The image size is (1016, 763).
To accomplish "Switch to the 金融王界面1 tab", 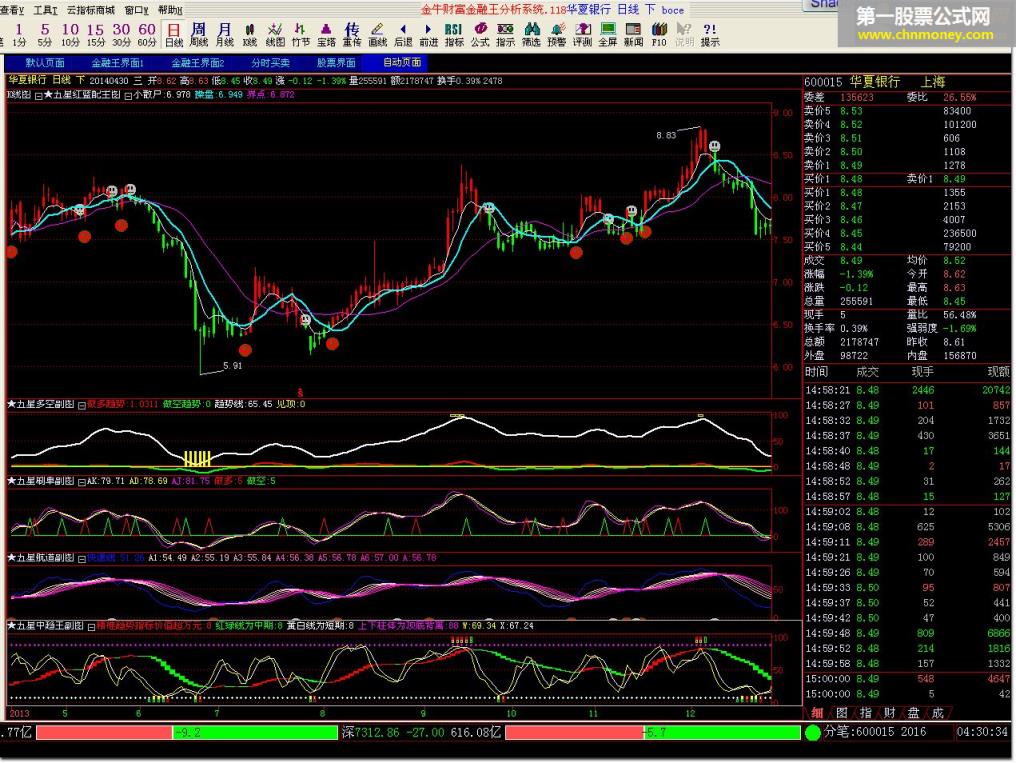I will point(117,62).
